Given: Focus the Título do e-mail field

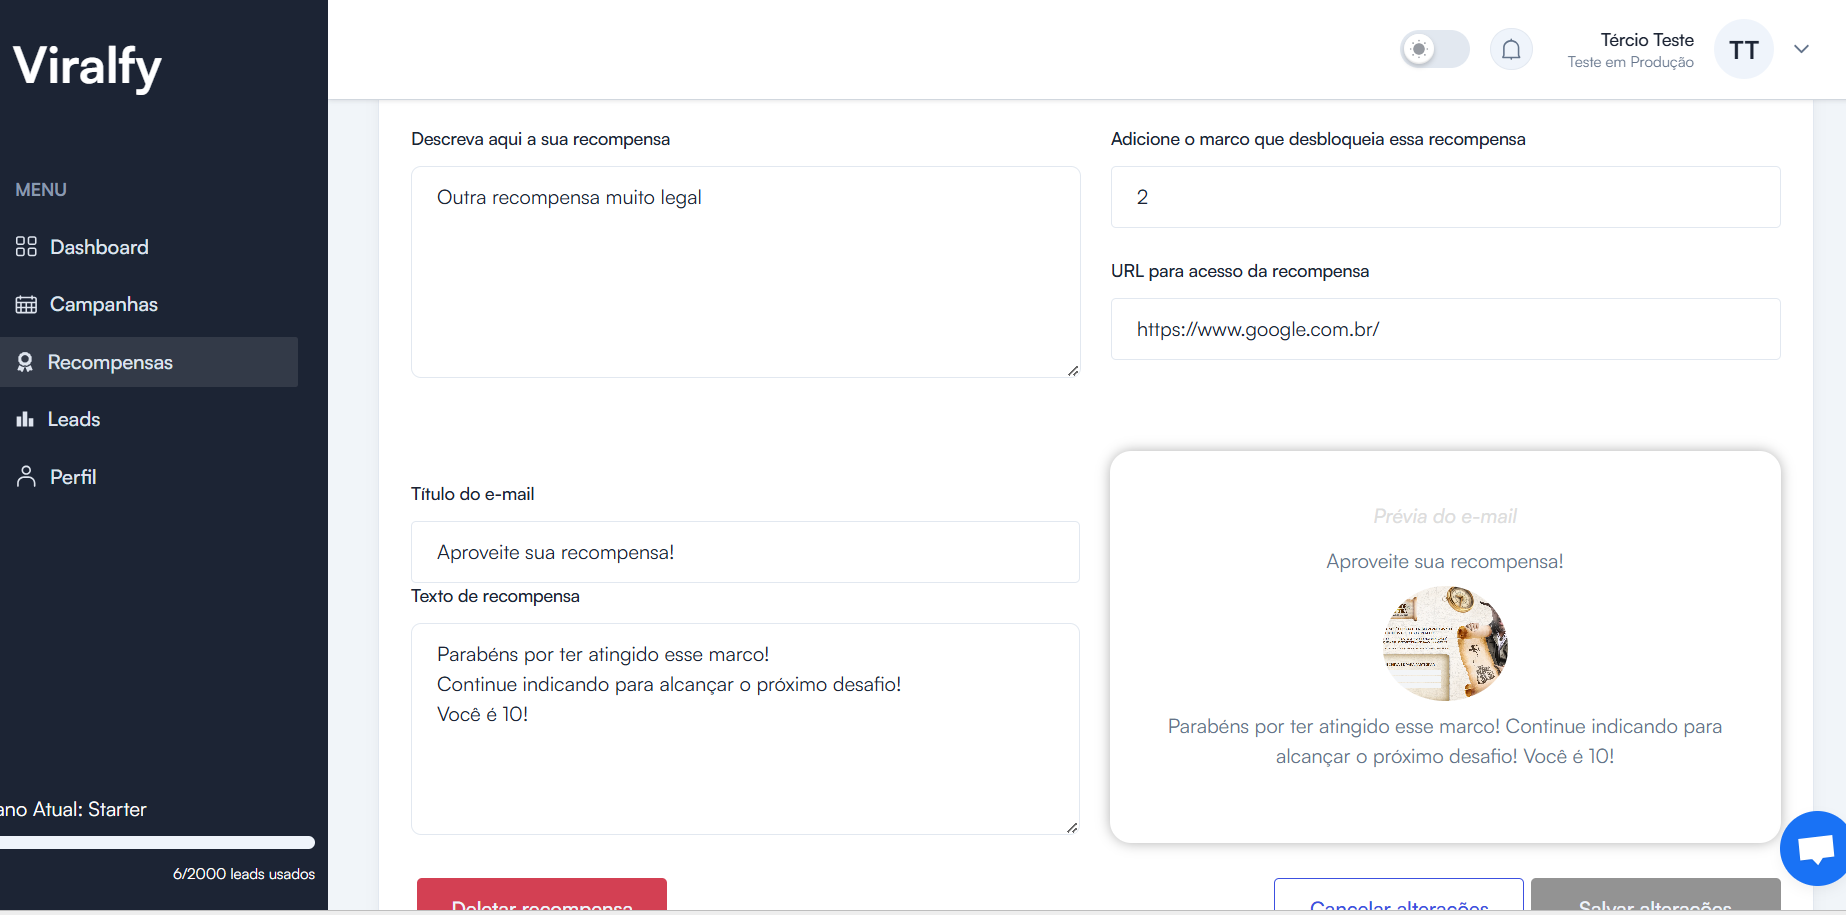Looking at the screenshot, I should coord(745,552).
